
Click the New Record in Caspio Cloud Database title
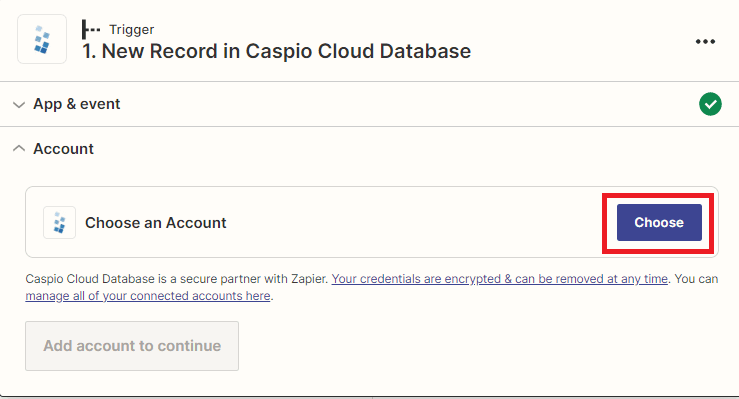(x=277, y=51)
